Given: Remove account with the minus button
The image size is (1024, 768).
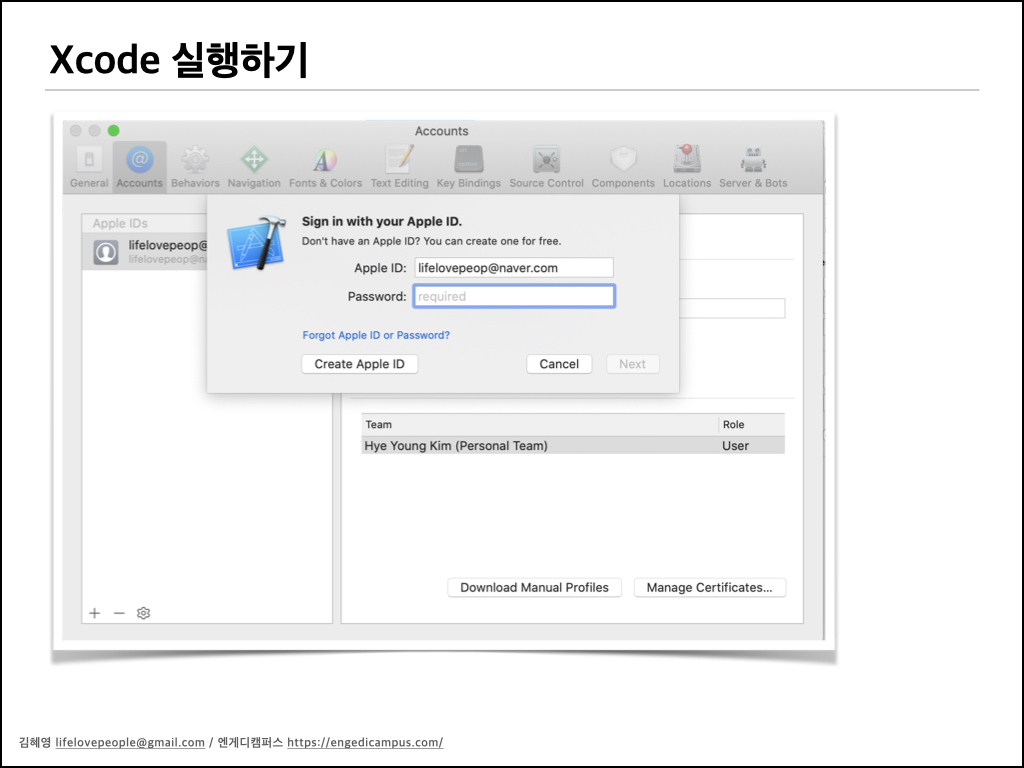Looking at the screenshot, I should (119, 613).
